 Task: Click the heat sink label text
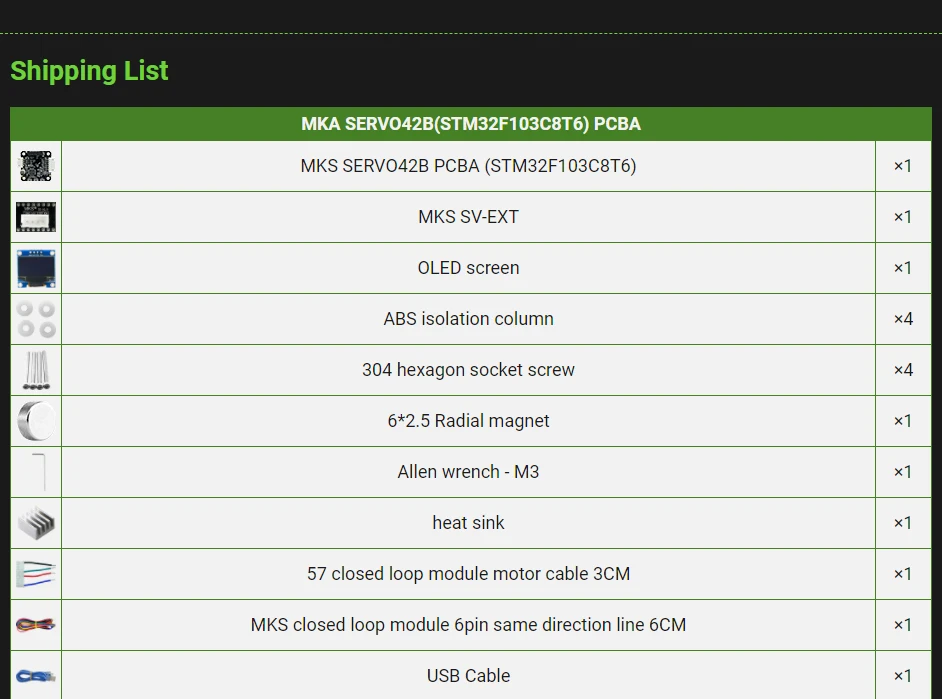[468, 523]
